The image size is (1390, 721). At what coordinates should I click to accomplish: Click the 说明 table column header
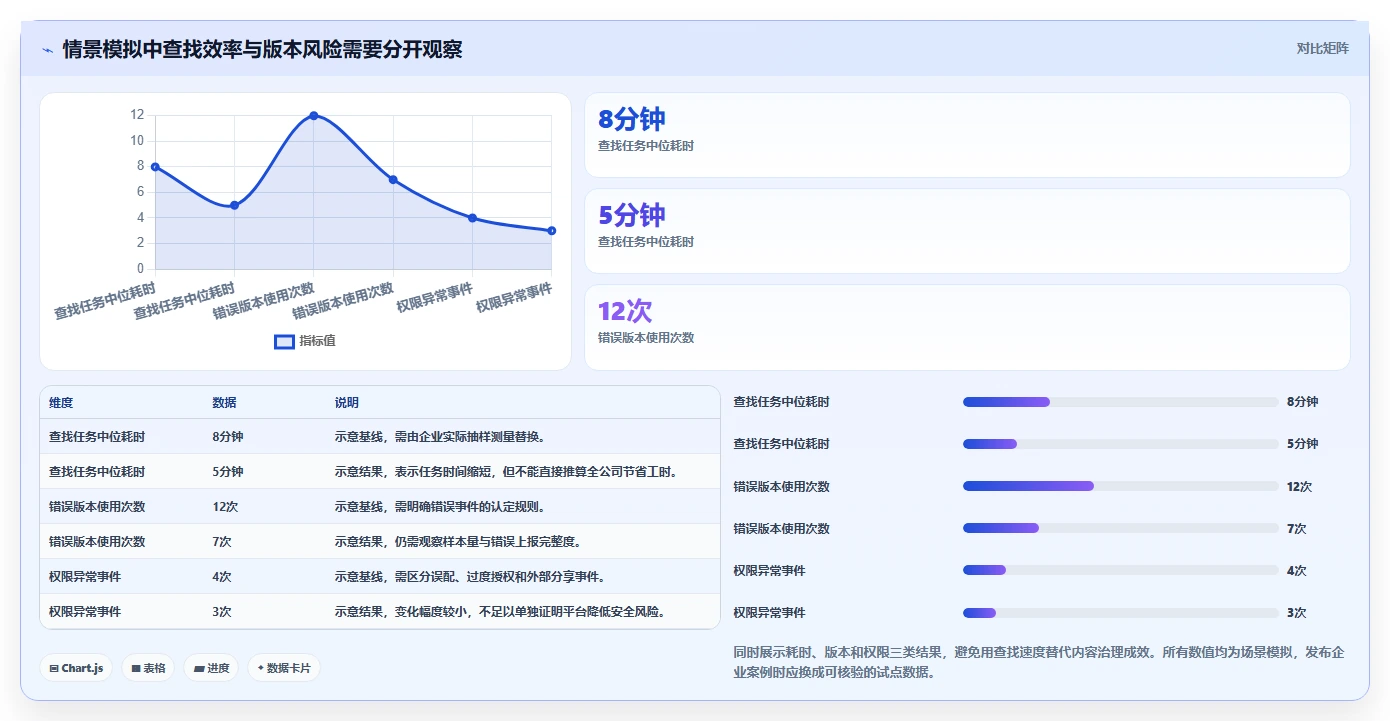(x=346, y=403)
